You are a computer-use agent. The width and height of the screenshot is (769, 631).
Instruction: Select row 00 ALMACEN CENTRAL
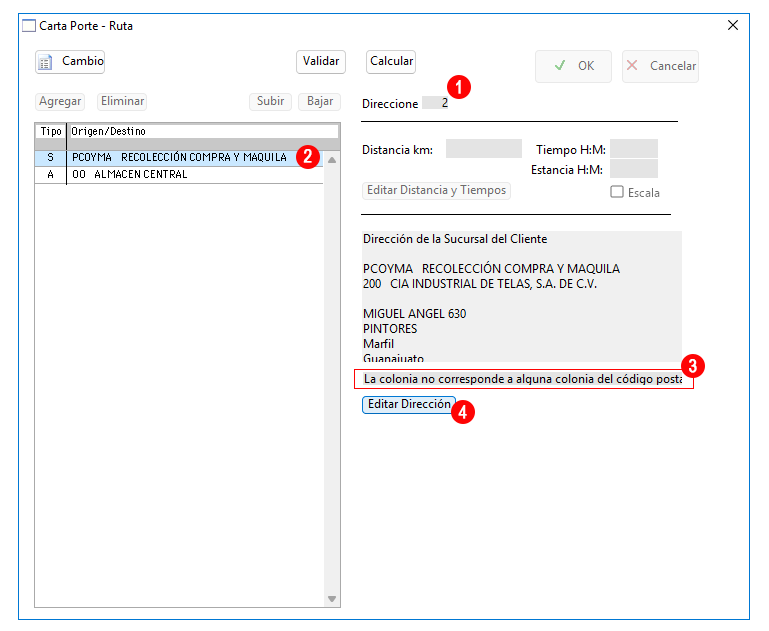(x=179, y=175)
